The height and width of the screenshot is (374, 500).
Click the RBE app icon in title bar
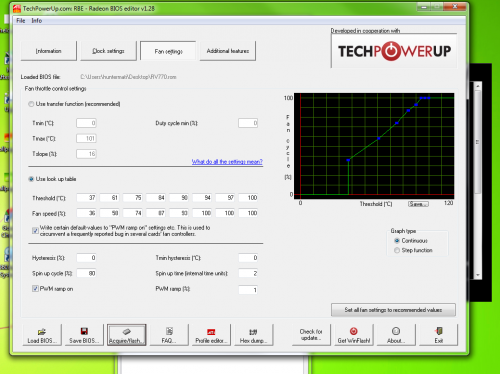point(17,9)
